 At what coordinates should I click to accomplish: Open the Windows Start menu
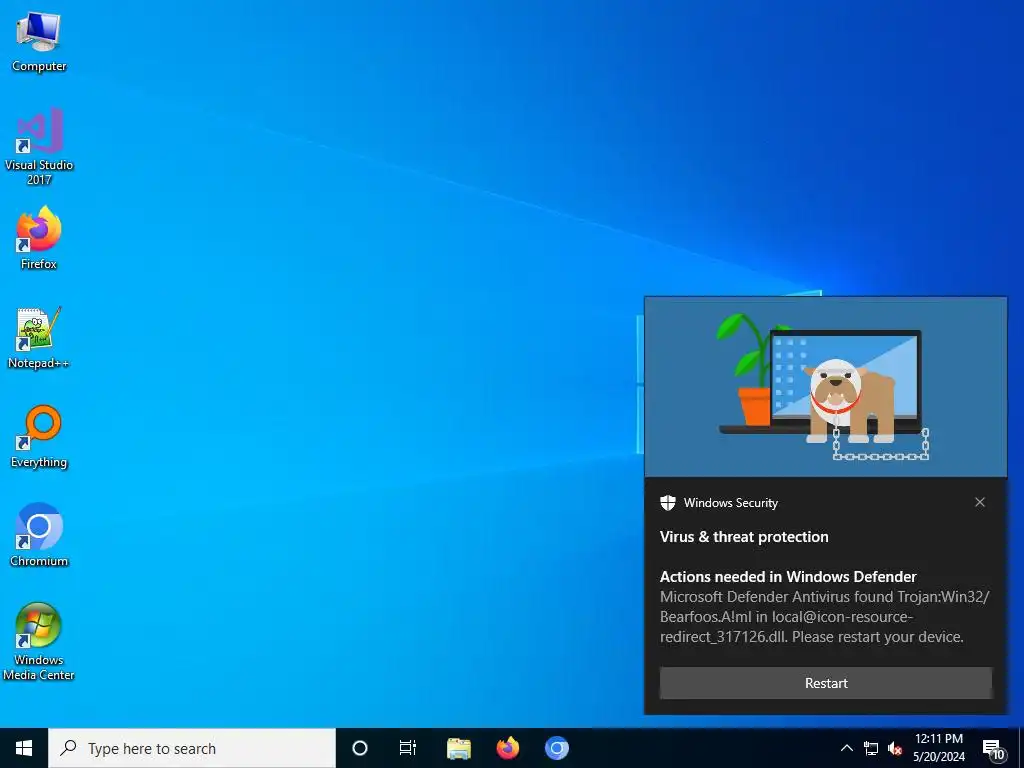[24, 748]
